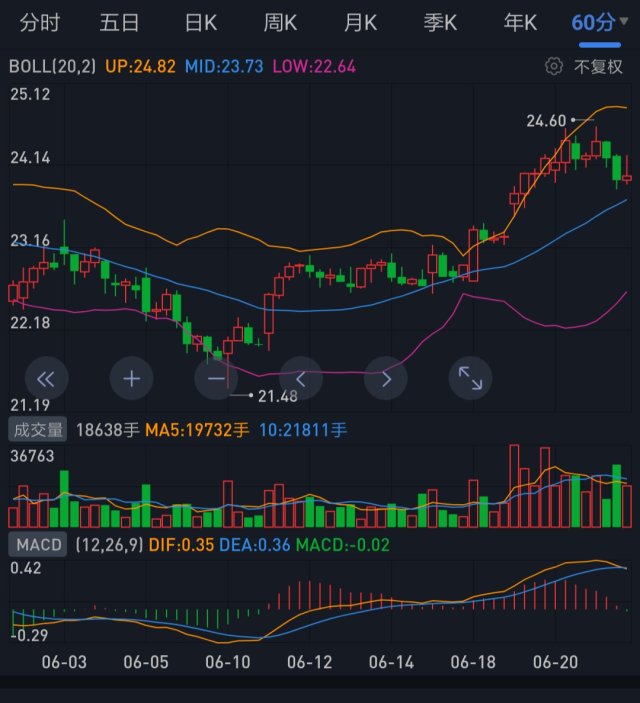Image resolution: width=640 pixels, height=703 pixels.
Task: Select the 周K tab
Action: [280, 22]
